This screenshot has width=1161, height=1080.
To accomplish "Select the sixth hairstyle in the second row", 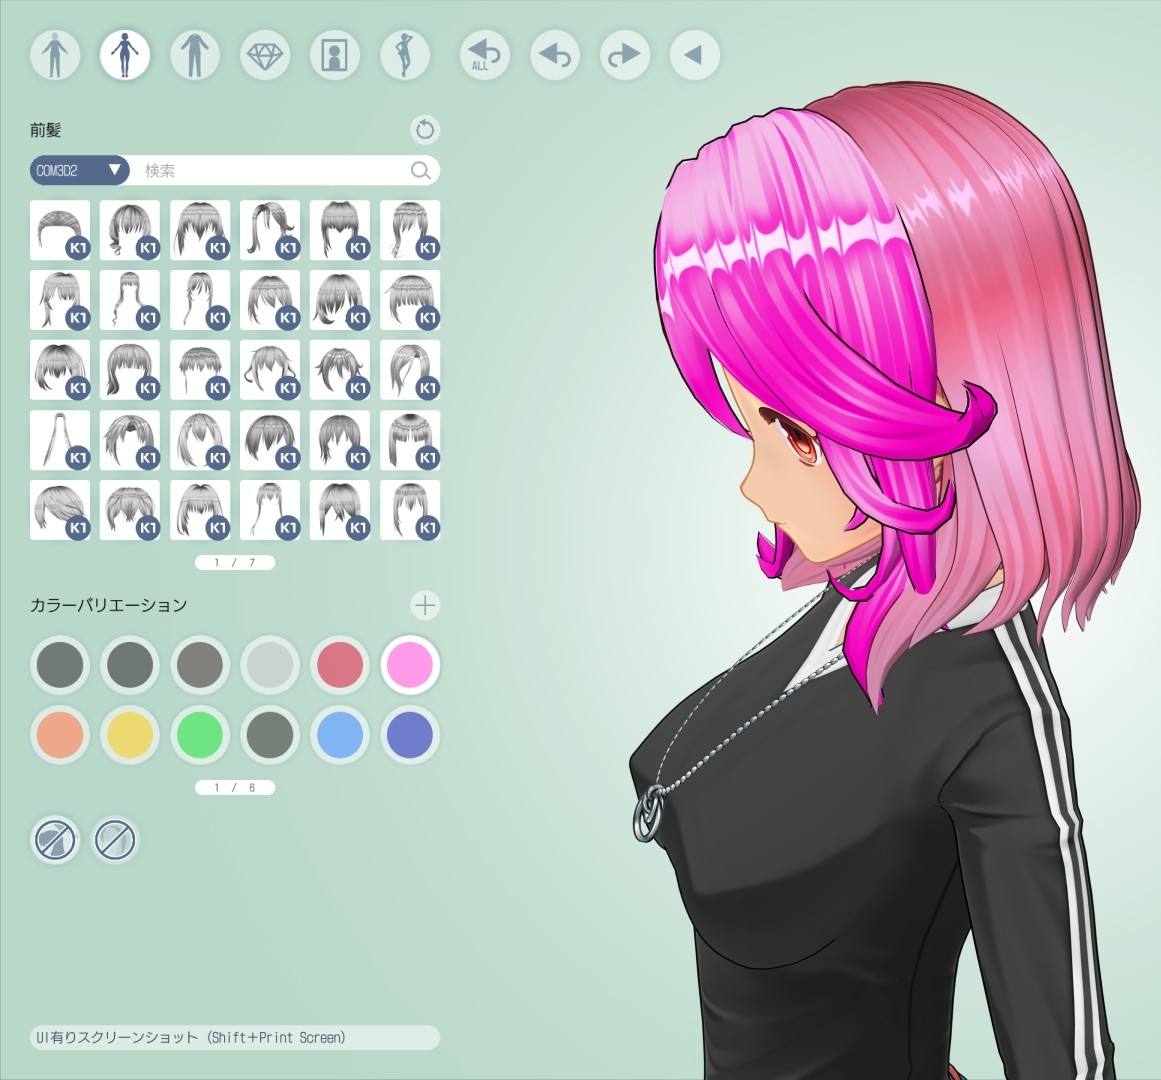I will pyautogui.click(x=410, y=300).
